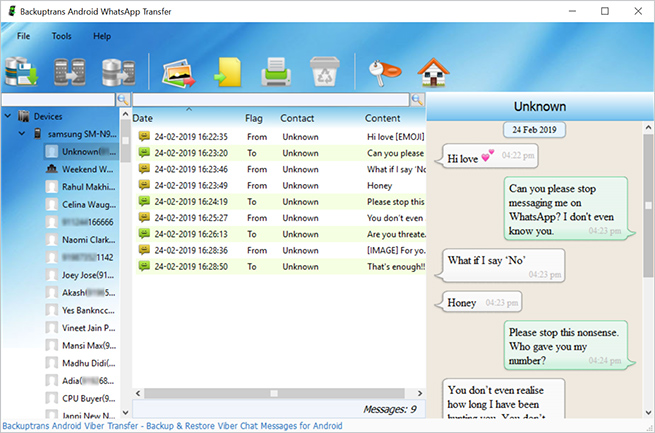The height and width of the screenshot is (433, 655).
Task: Open the File menu
Action: [x=23, y=36]
